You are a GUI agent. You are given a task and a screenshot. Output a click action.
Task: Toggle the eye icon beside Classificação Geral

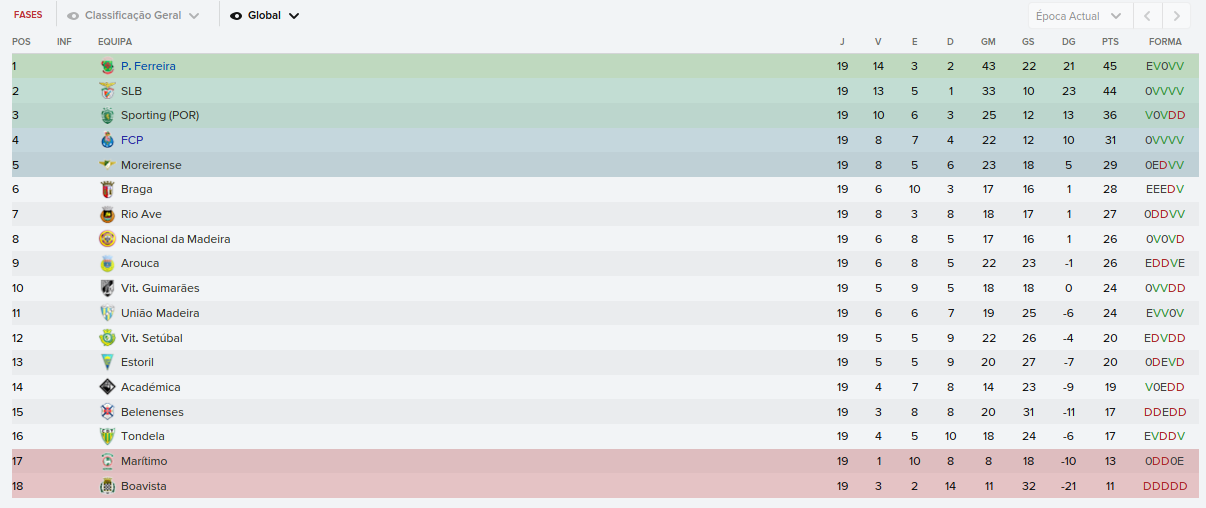point(73,16)
